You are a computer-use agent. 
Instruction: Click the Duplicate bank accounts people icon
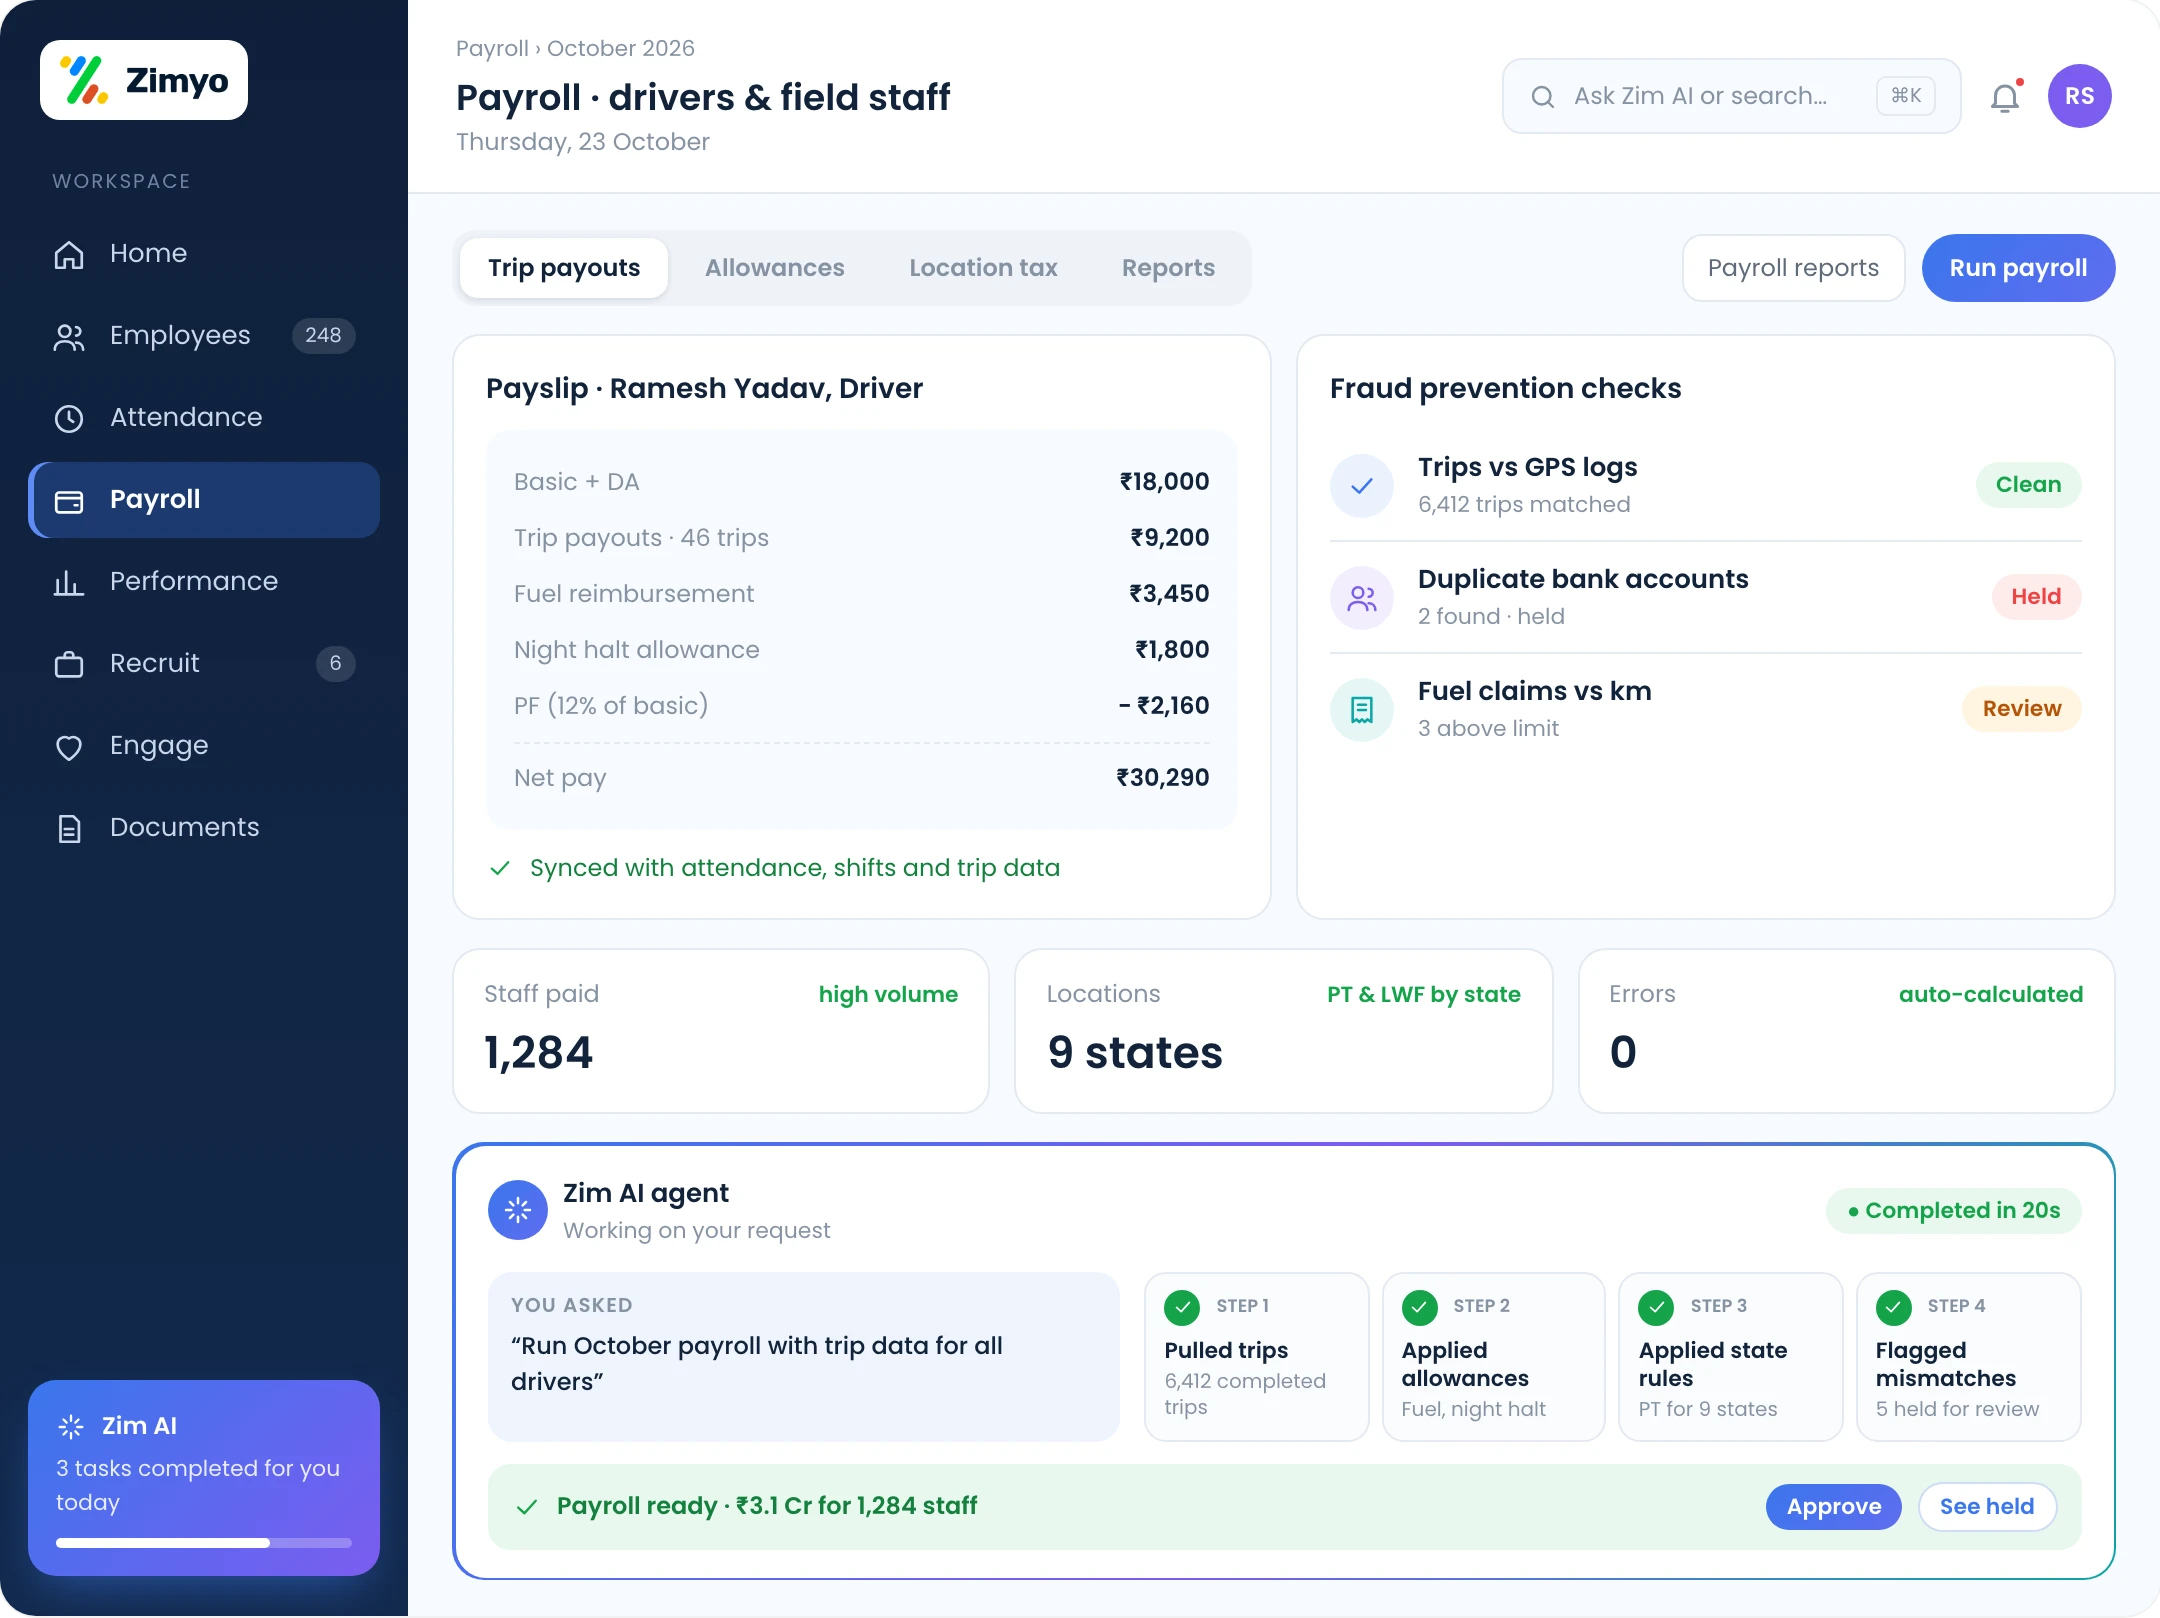point(1362,598)
